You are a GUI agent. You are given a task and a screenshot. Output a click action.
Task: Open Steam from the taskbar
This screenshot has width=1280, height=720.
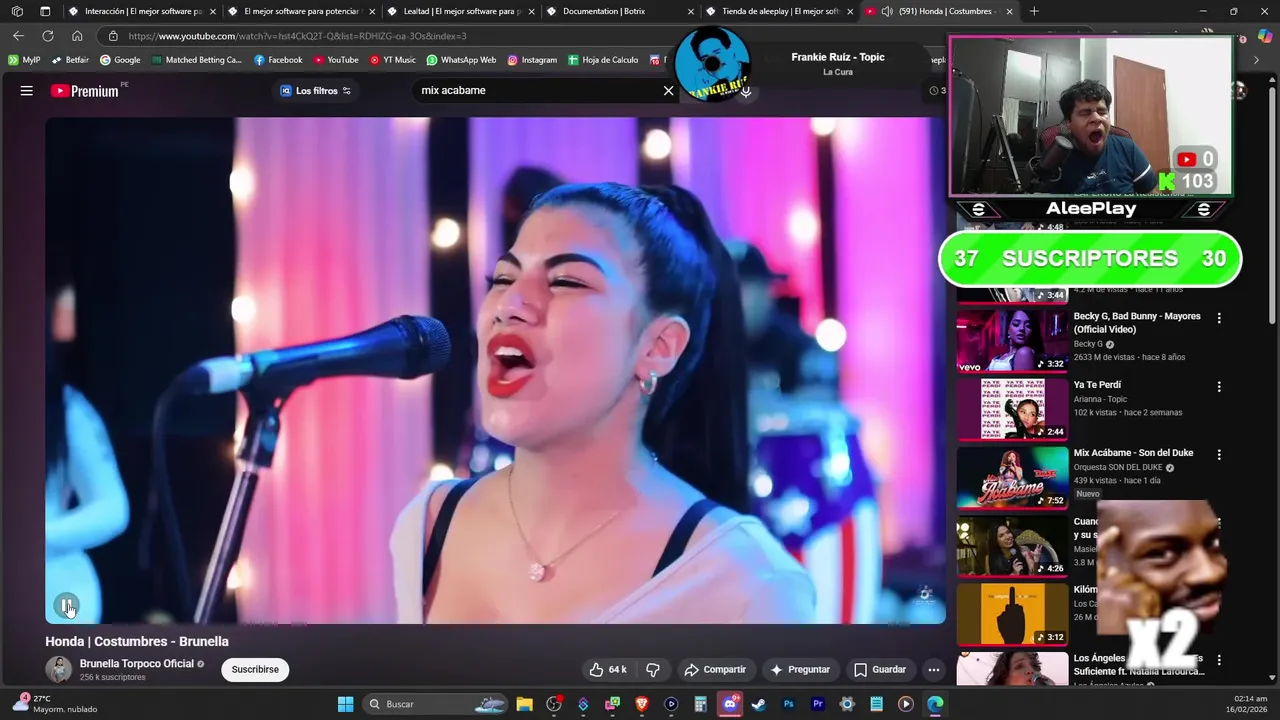[x=759, y=704]
